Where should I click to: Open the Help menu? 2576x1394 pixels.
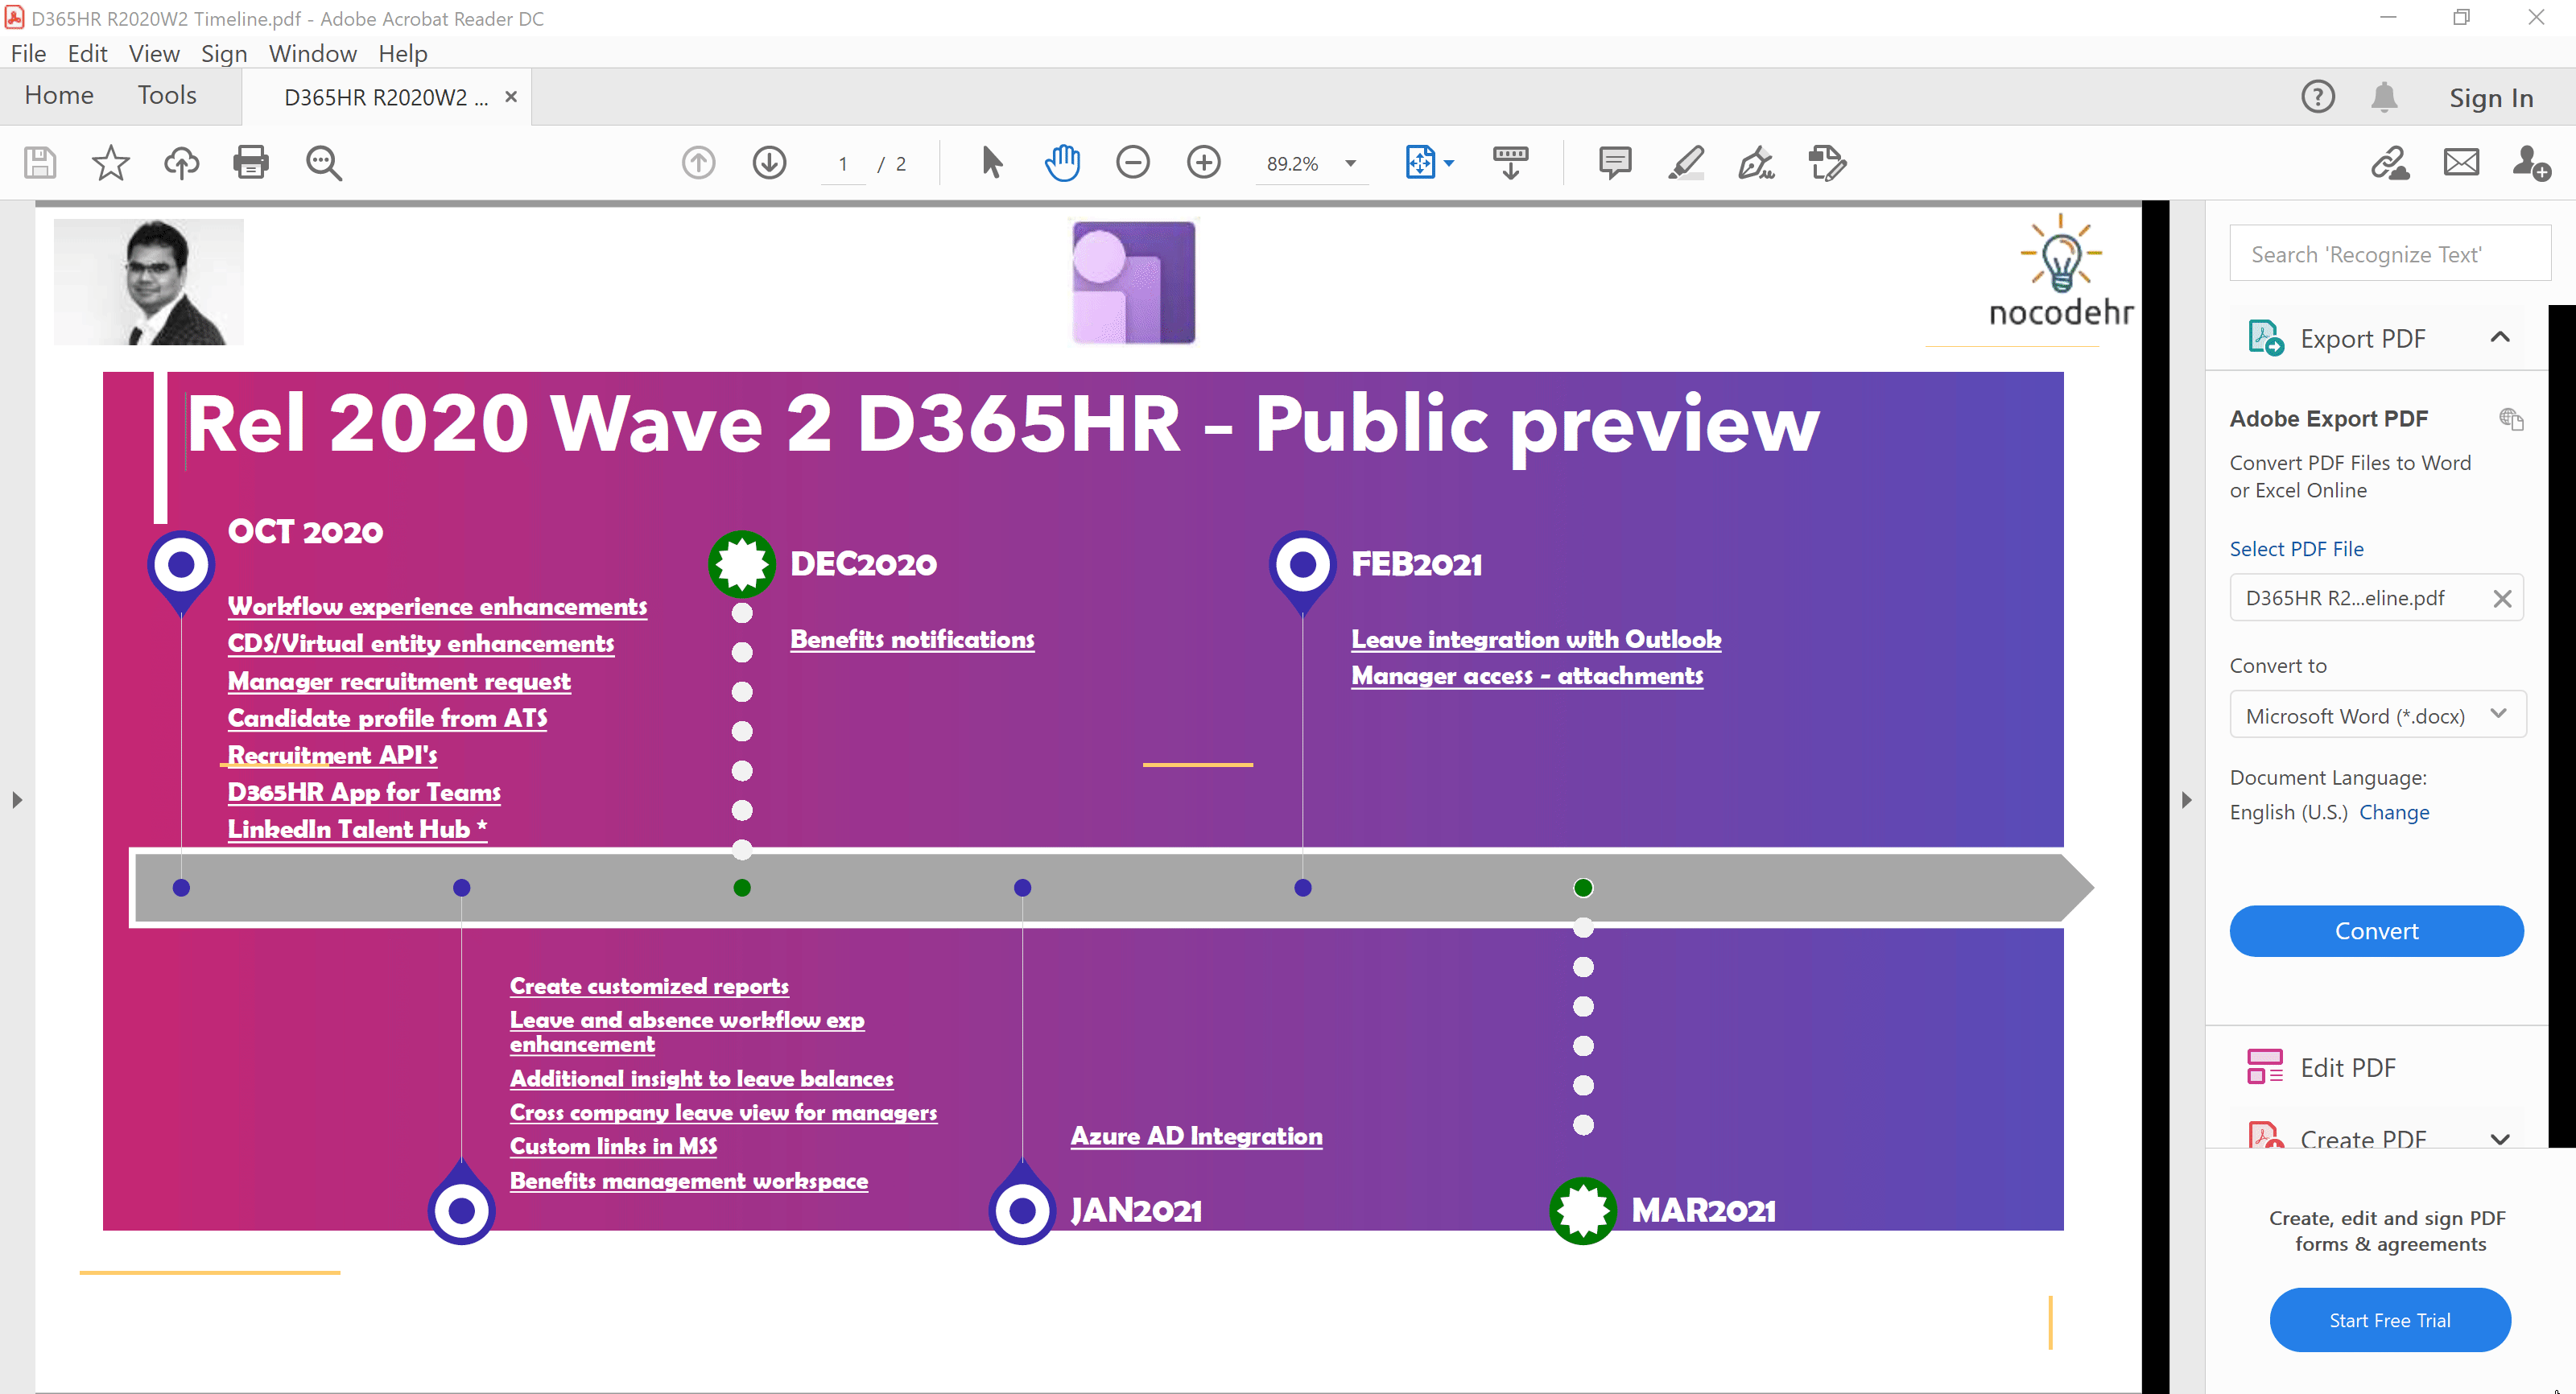403,53
